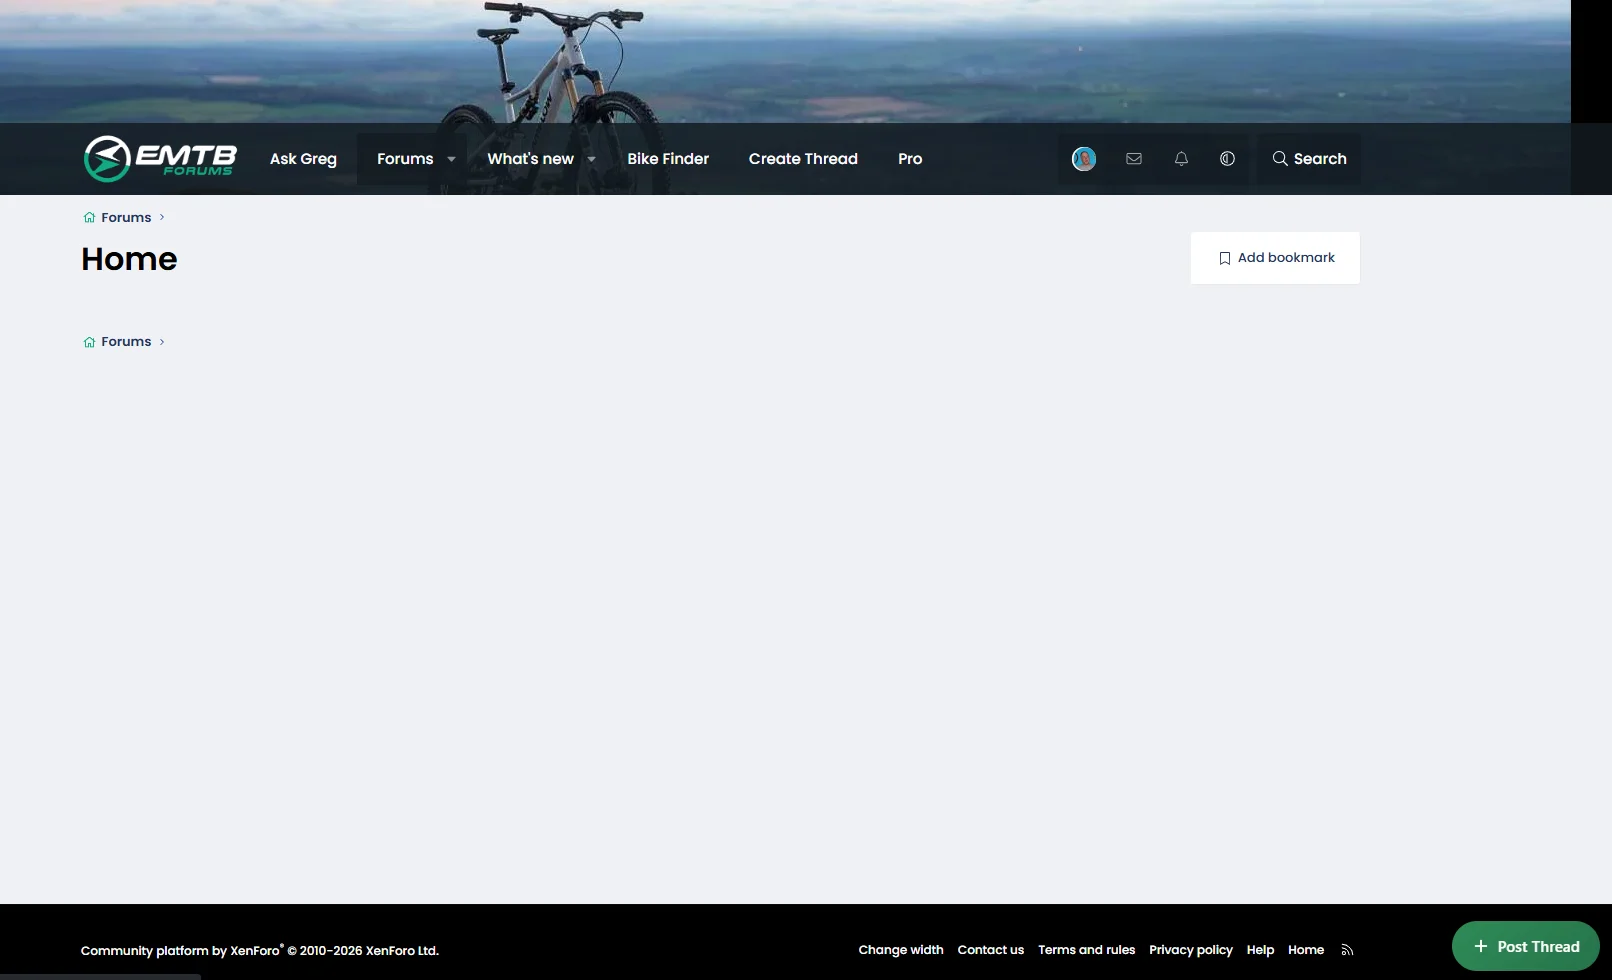This screenshot has width=1612, height=980.
Task: Open the envelope conversations inbox icon
Action: pyautogui.click(x=1133, y=159)
